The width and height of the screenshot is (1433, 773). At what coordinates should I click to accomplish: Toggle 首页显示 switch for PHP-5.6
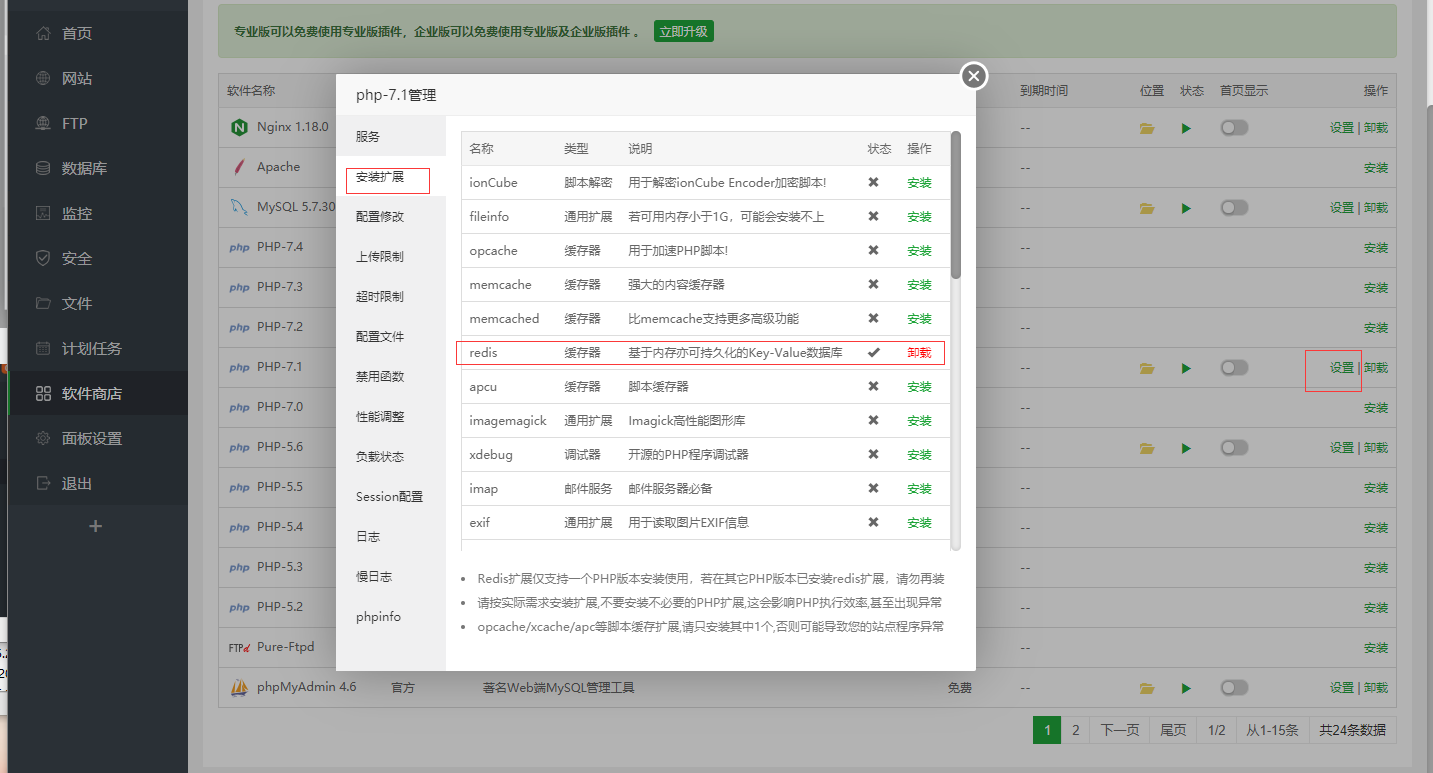click(1234, 447)
